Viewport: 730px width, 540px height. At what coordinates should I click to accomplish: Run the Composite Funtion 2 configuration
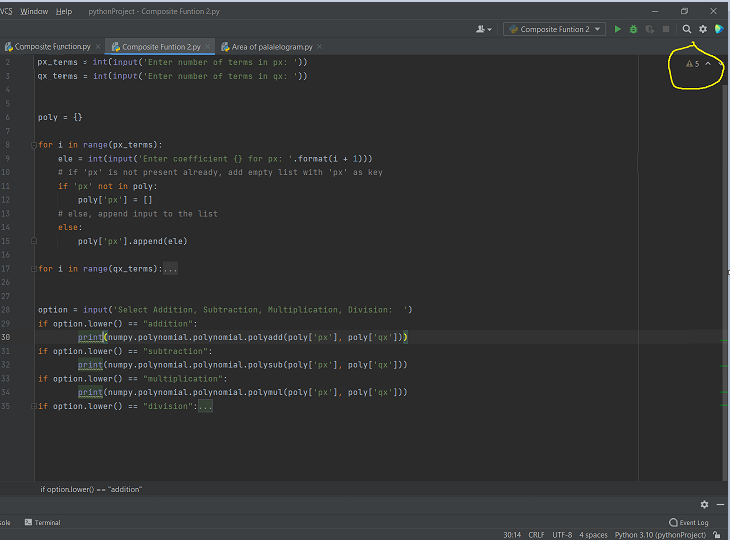(617, 29)
